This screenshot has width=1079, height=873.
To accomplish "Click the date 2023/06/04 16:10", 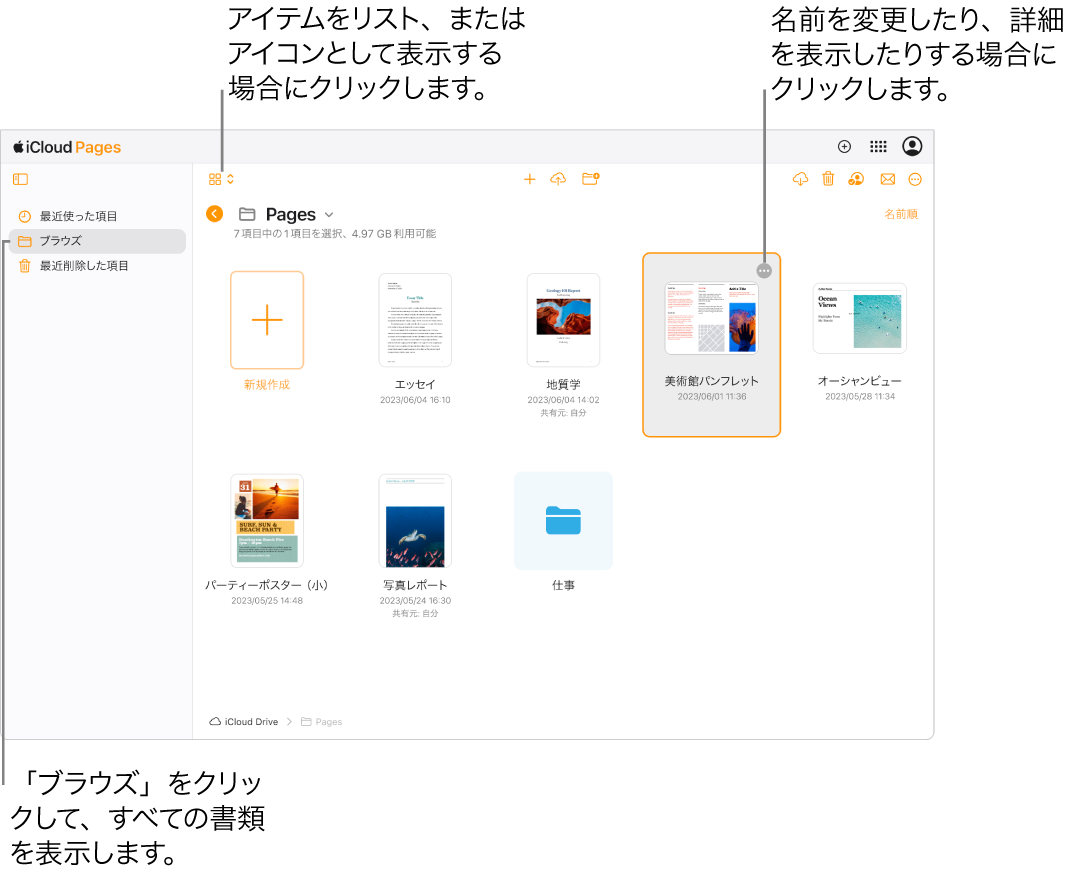I will click(x=415, y=400).
